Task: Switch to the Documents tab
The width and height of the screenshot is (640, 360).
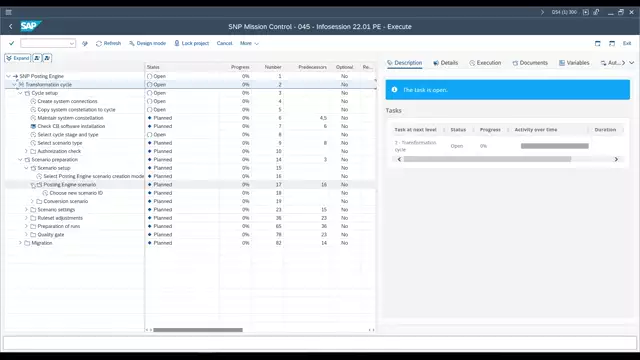Action: point(530,63)
